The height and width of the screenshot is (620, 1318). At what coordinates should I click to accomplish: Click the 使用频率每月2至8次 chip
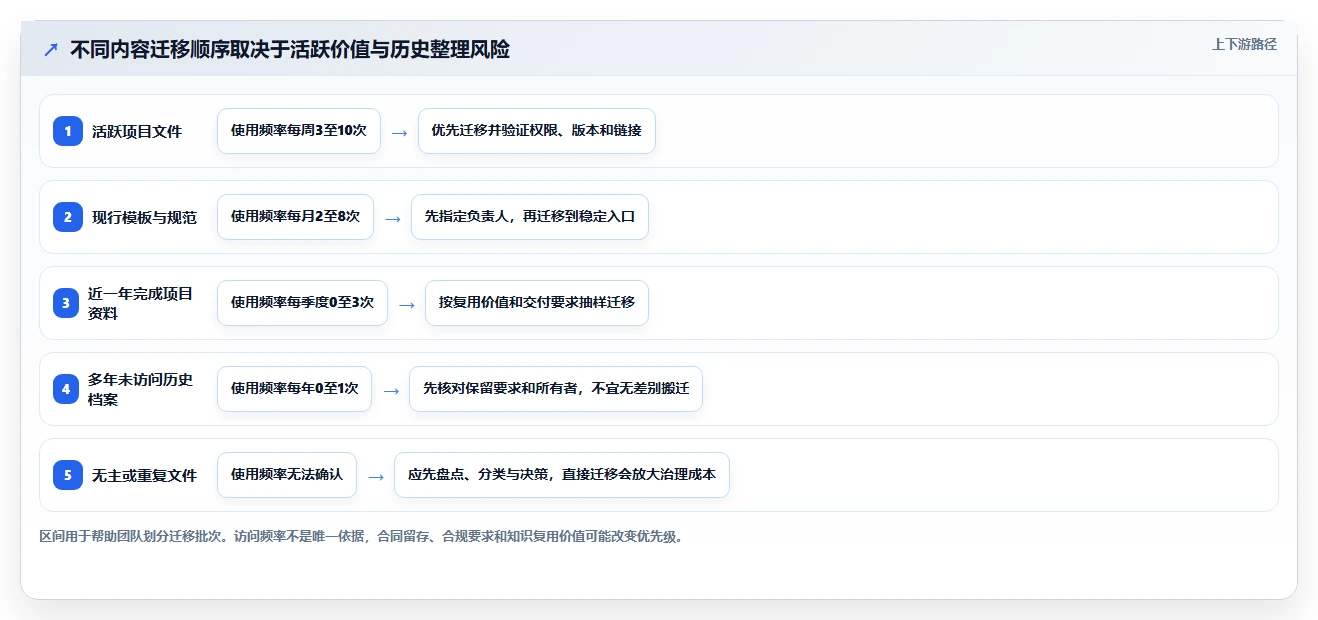[x=295, y=217]
